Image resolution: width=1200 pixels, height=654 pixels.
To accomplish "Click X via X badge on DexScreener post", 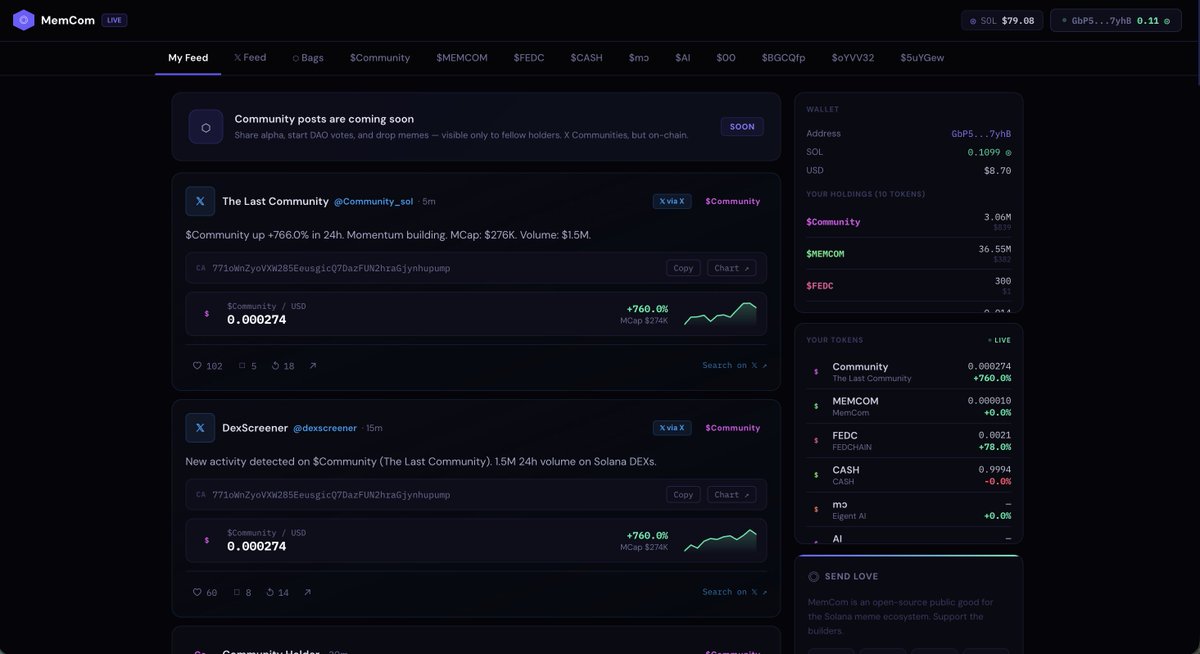I will point(672,428).
